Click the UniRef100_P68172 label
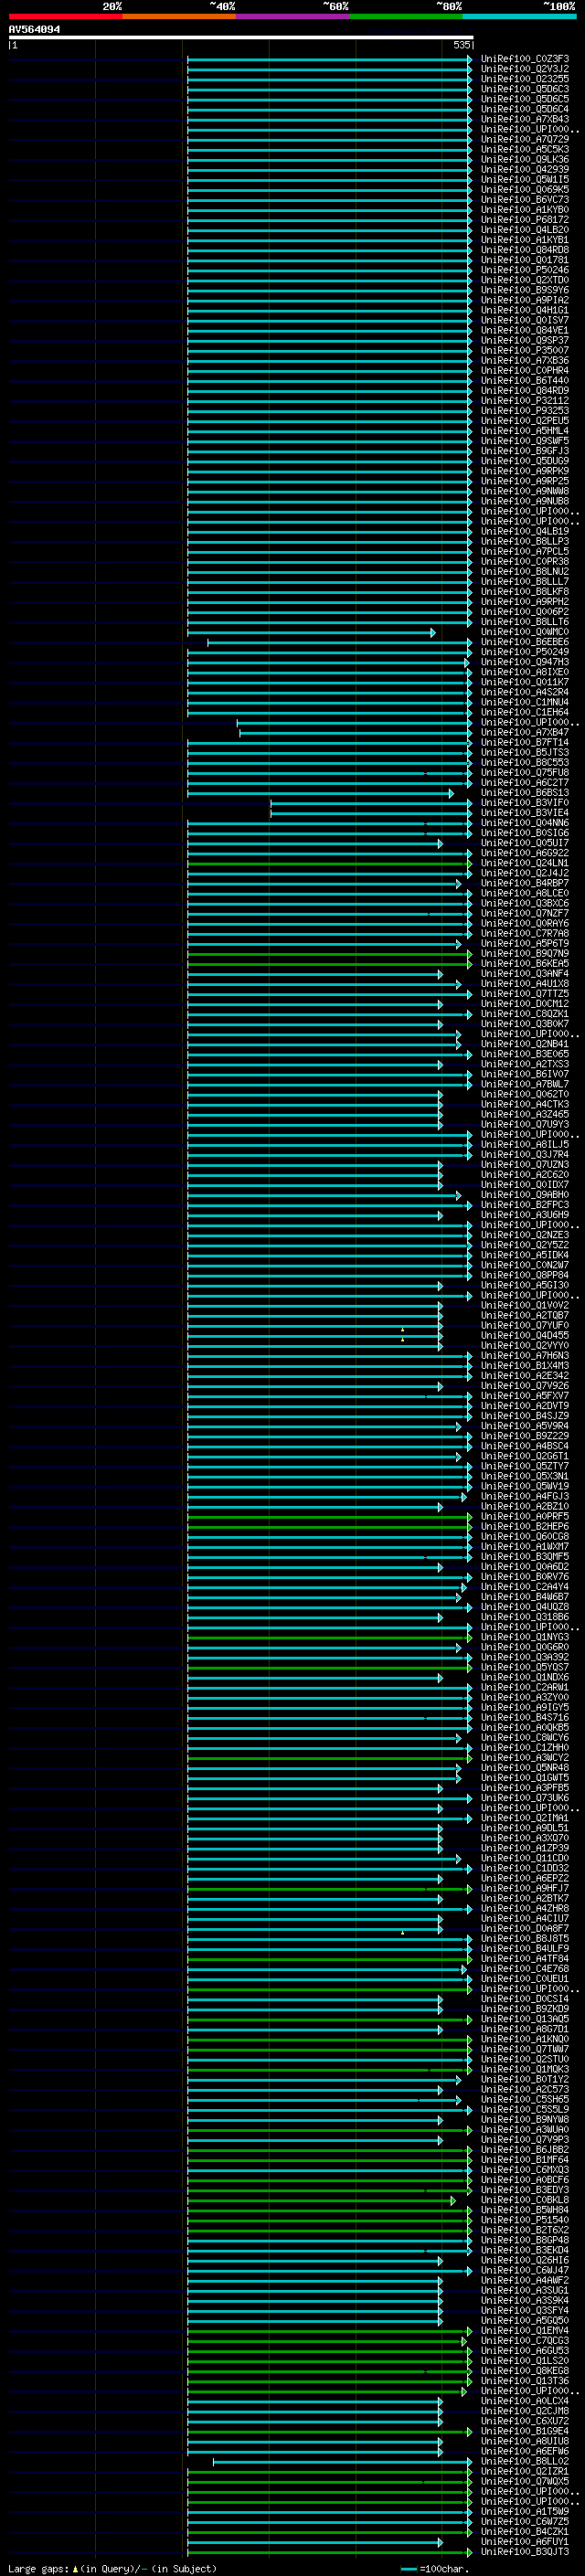 pos(525,220)
